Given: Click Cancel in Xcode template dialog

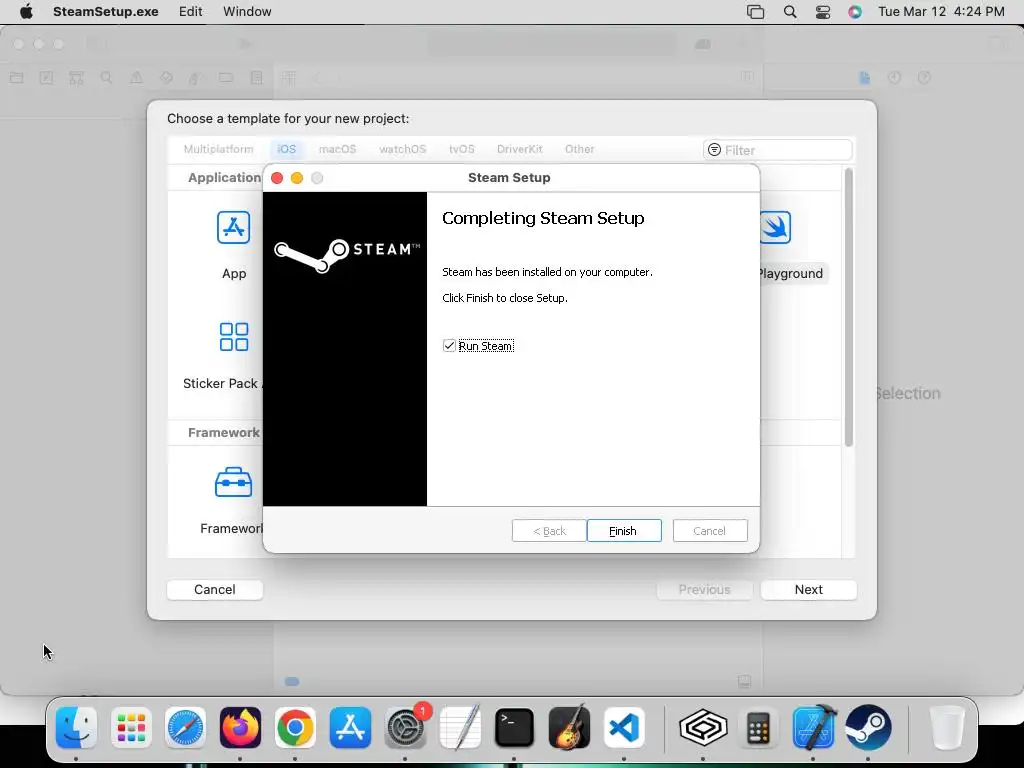Looking at the screenshot, I should point(215,590).
